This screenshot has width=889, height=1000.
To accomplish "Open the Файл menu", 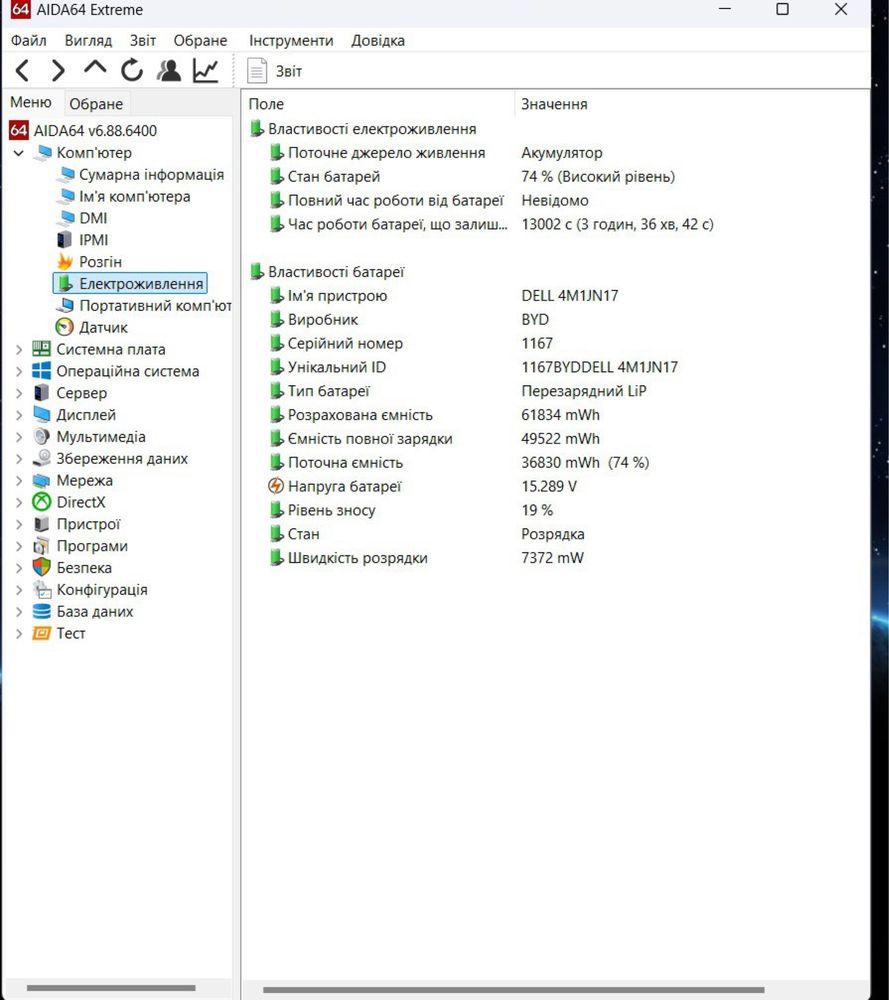I will pos(29,40).
